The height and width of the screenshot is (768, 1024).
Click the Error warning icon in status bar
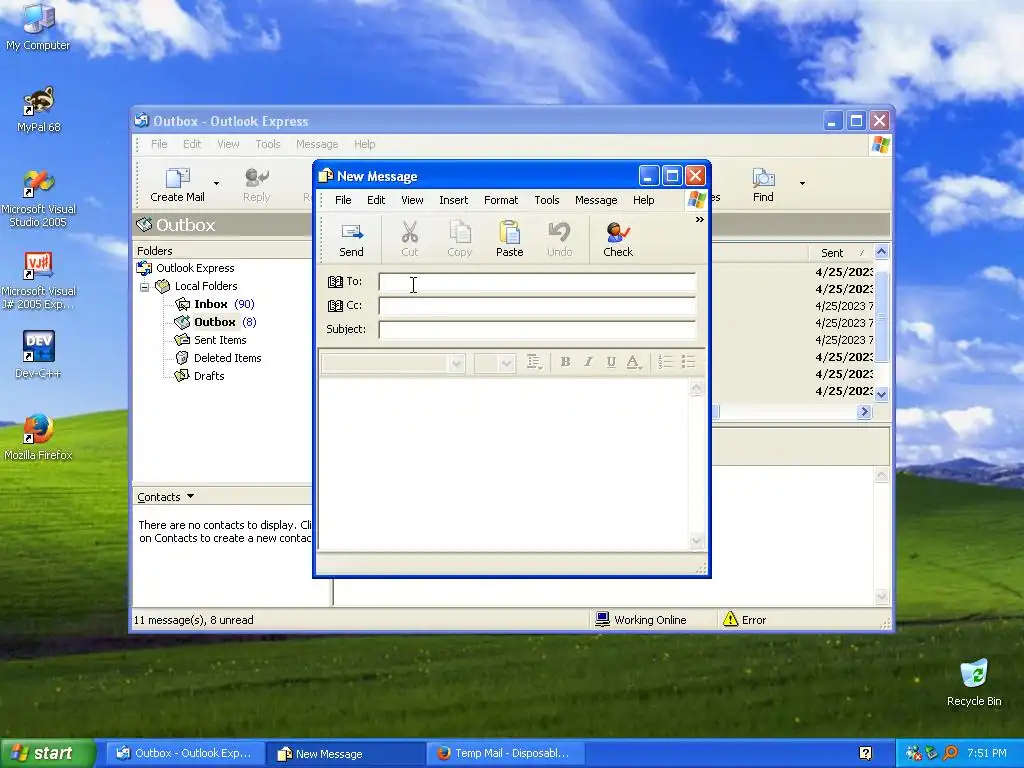[x=730, y=619]
